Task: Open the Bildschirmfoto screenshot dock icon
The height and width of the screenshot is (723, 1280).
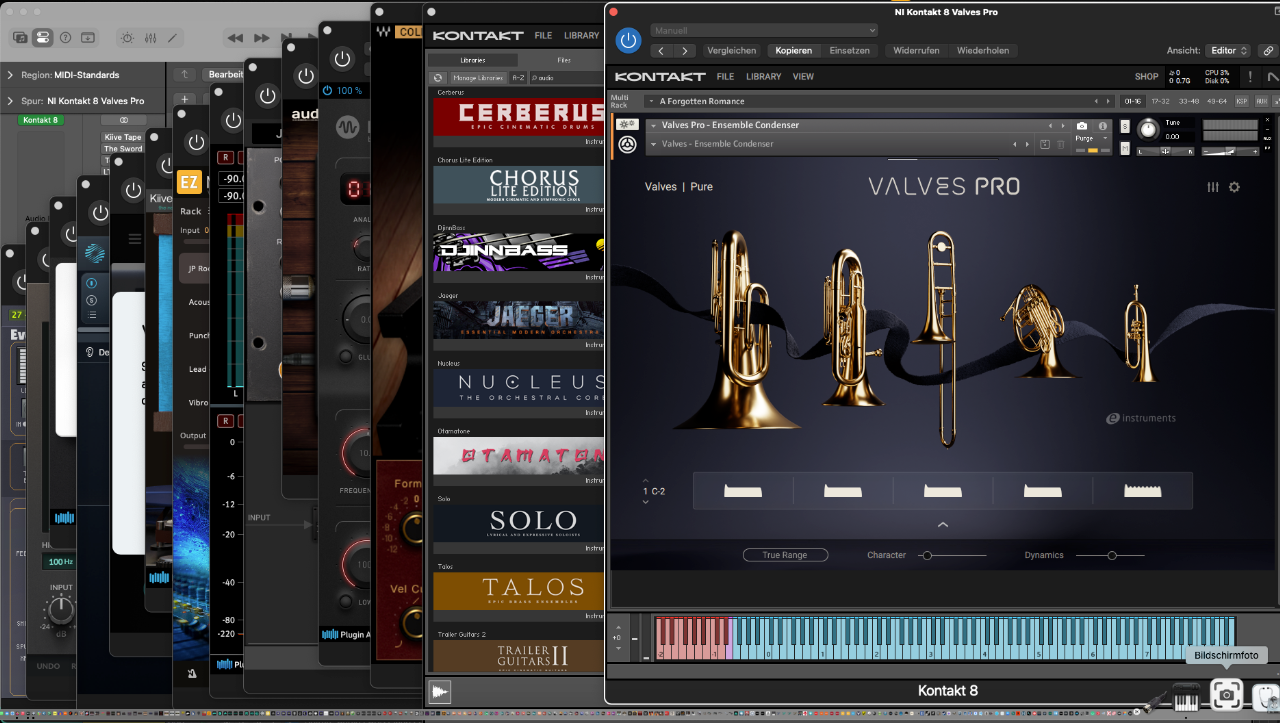Action: 1226,694
